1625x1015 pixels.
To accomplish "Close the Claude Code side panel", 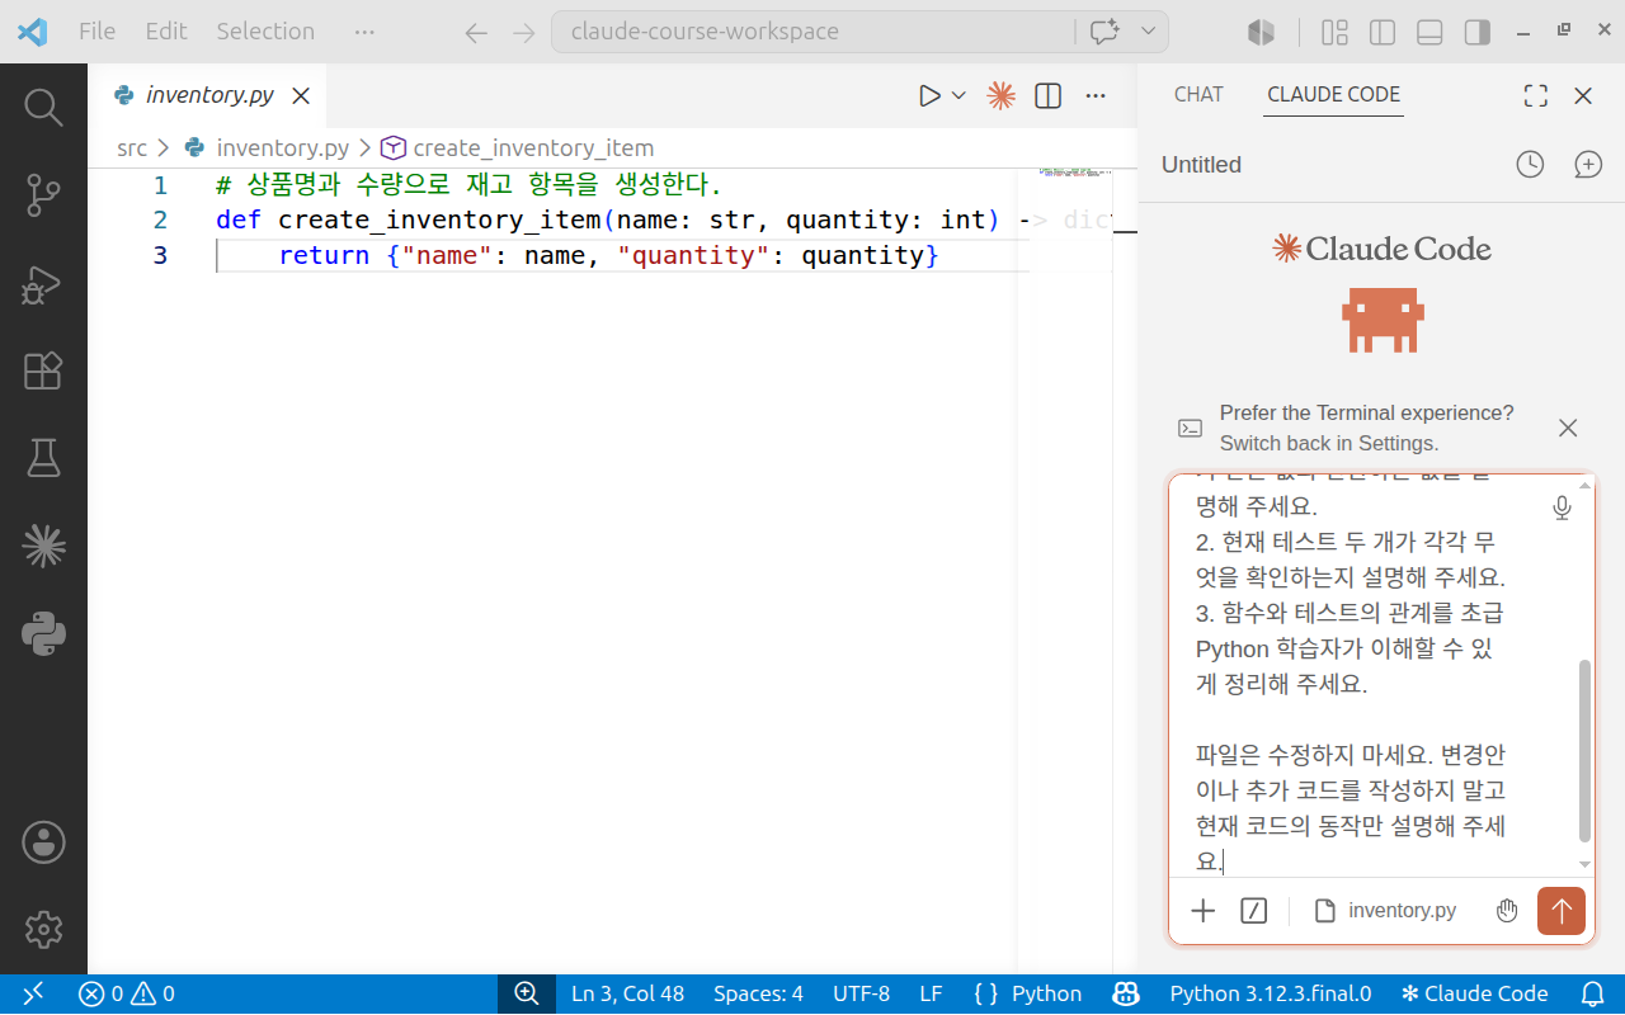I will coord(1583,96).
